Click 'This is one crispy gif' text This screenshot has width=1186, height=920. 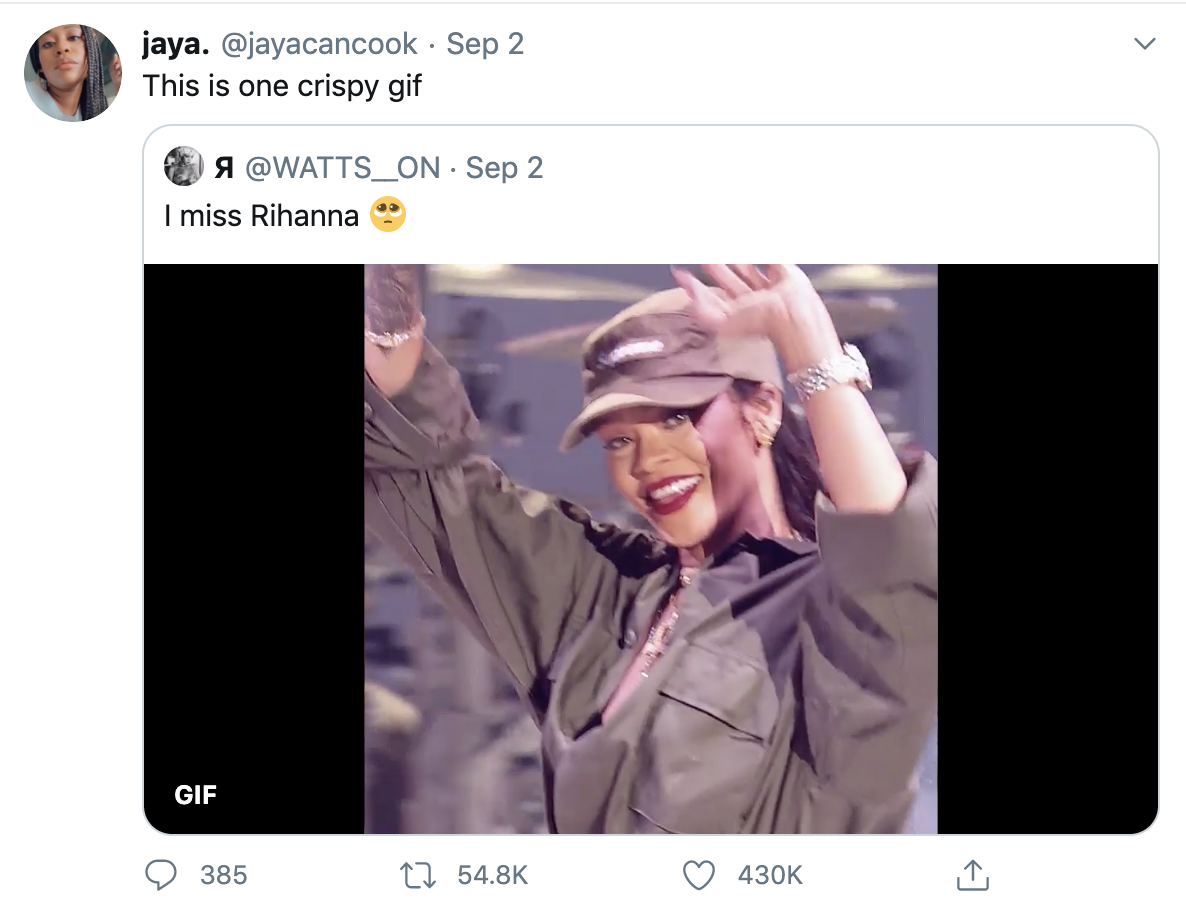282,86
